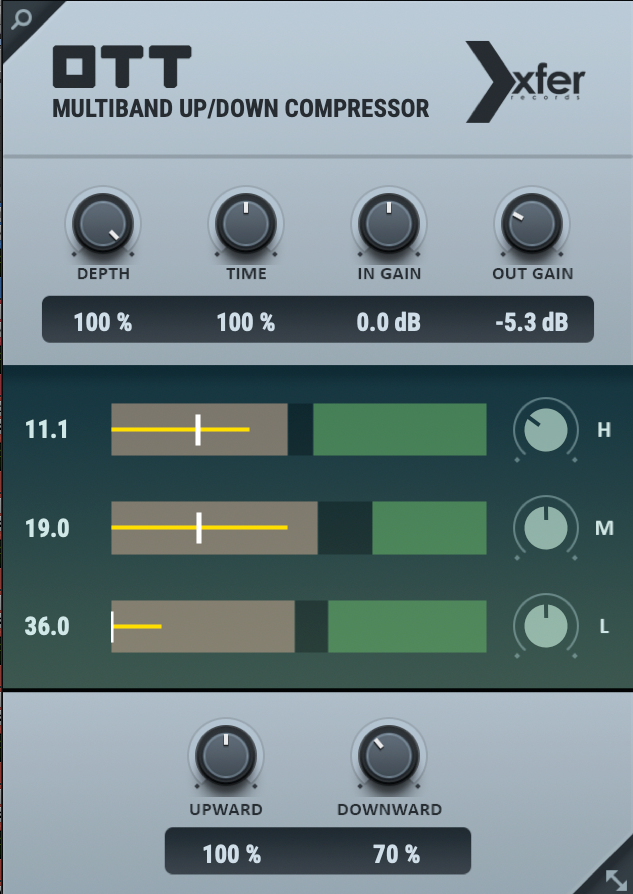Click the high band value 11.1
The width and height of the screenshot is (633, 894).
coord(47,430)
